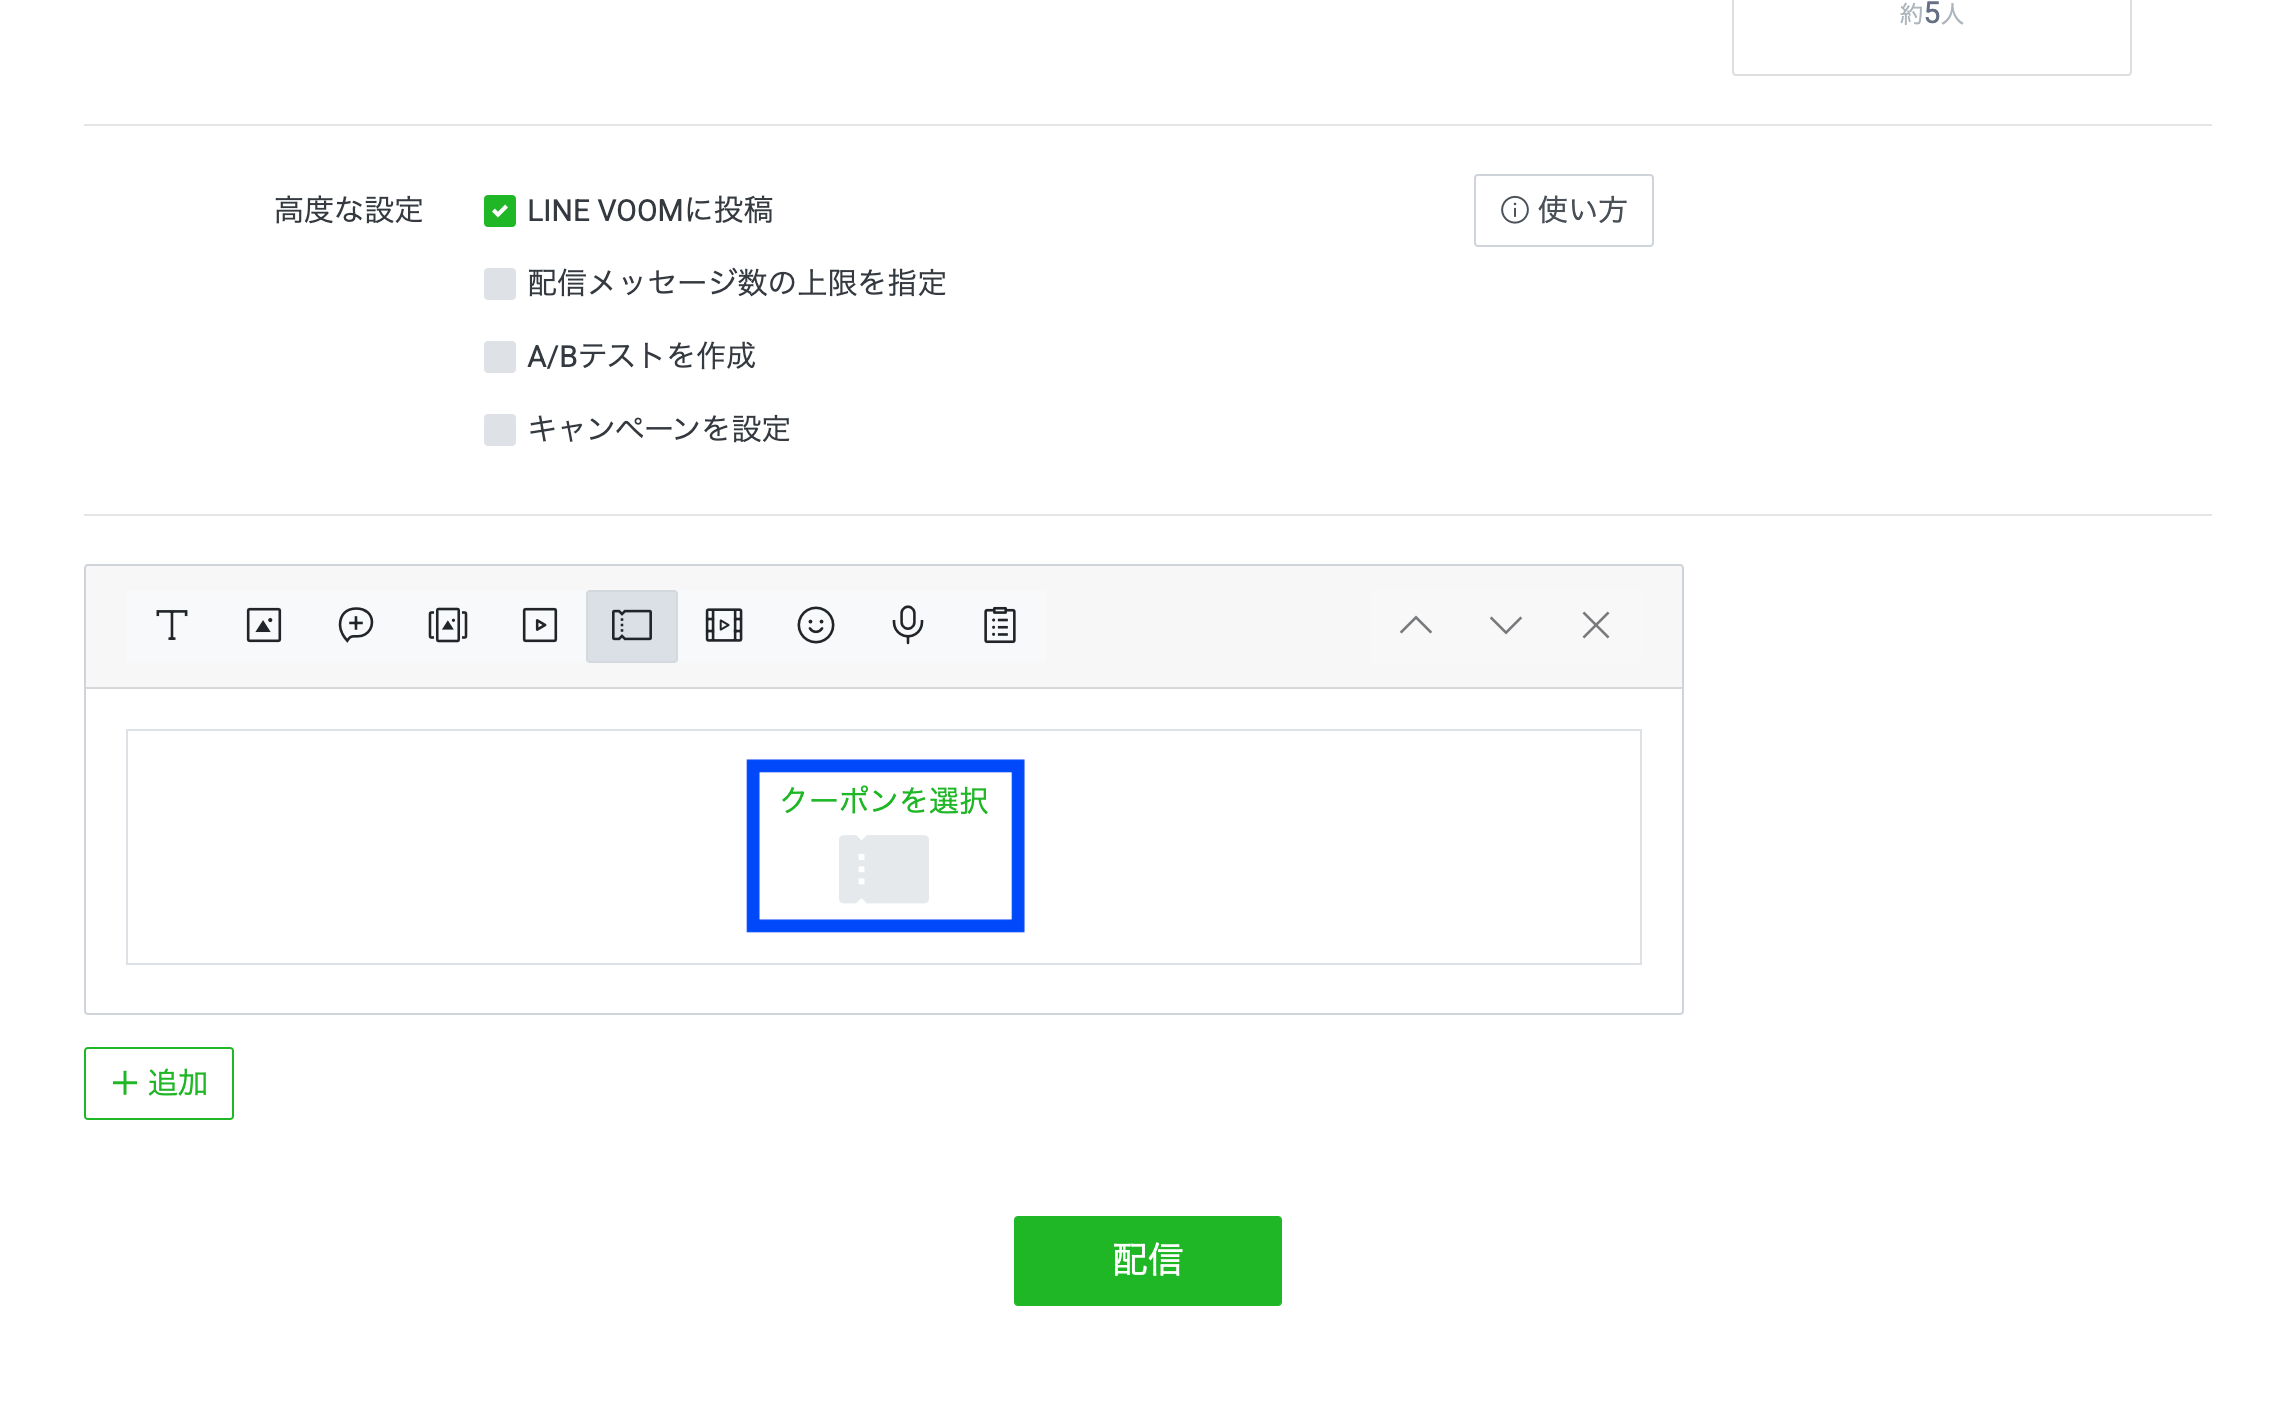Select the Sticker smiley icon

(816, 626)
